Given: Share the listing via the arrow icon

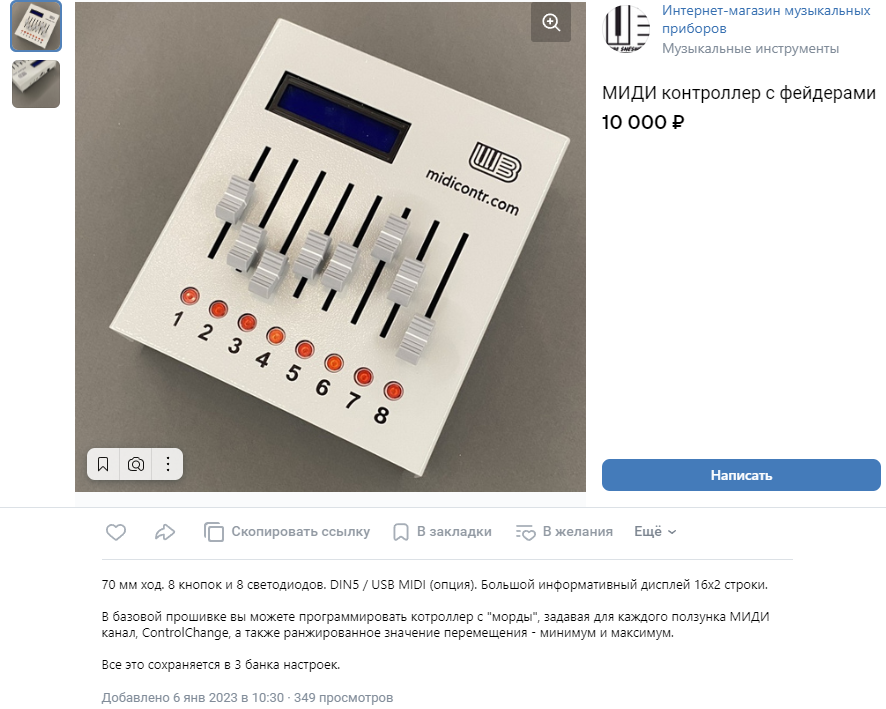Looking at the screenshot, I should tap(165, 532).
